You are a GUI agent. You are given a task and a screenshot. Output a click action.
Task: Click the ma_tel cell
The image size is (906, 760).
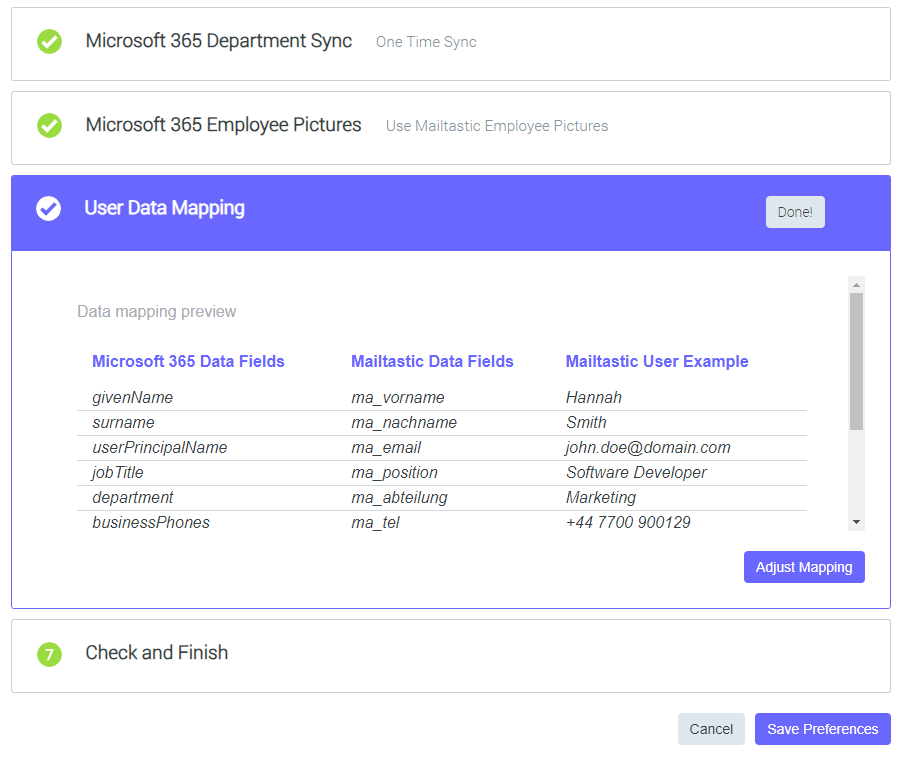[x=376, y=522]
